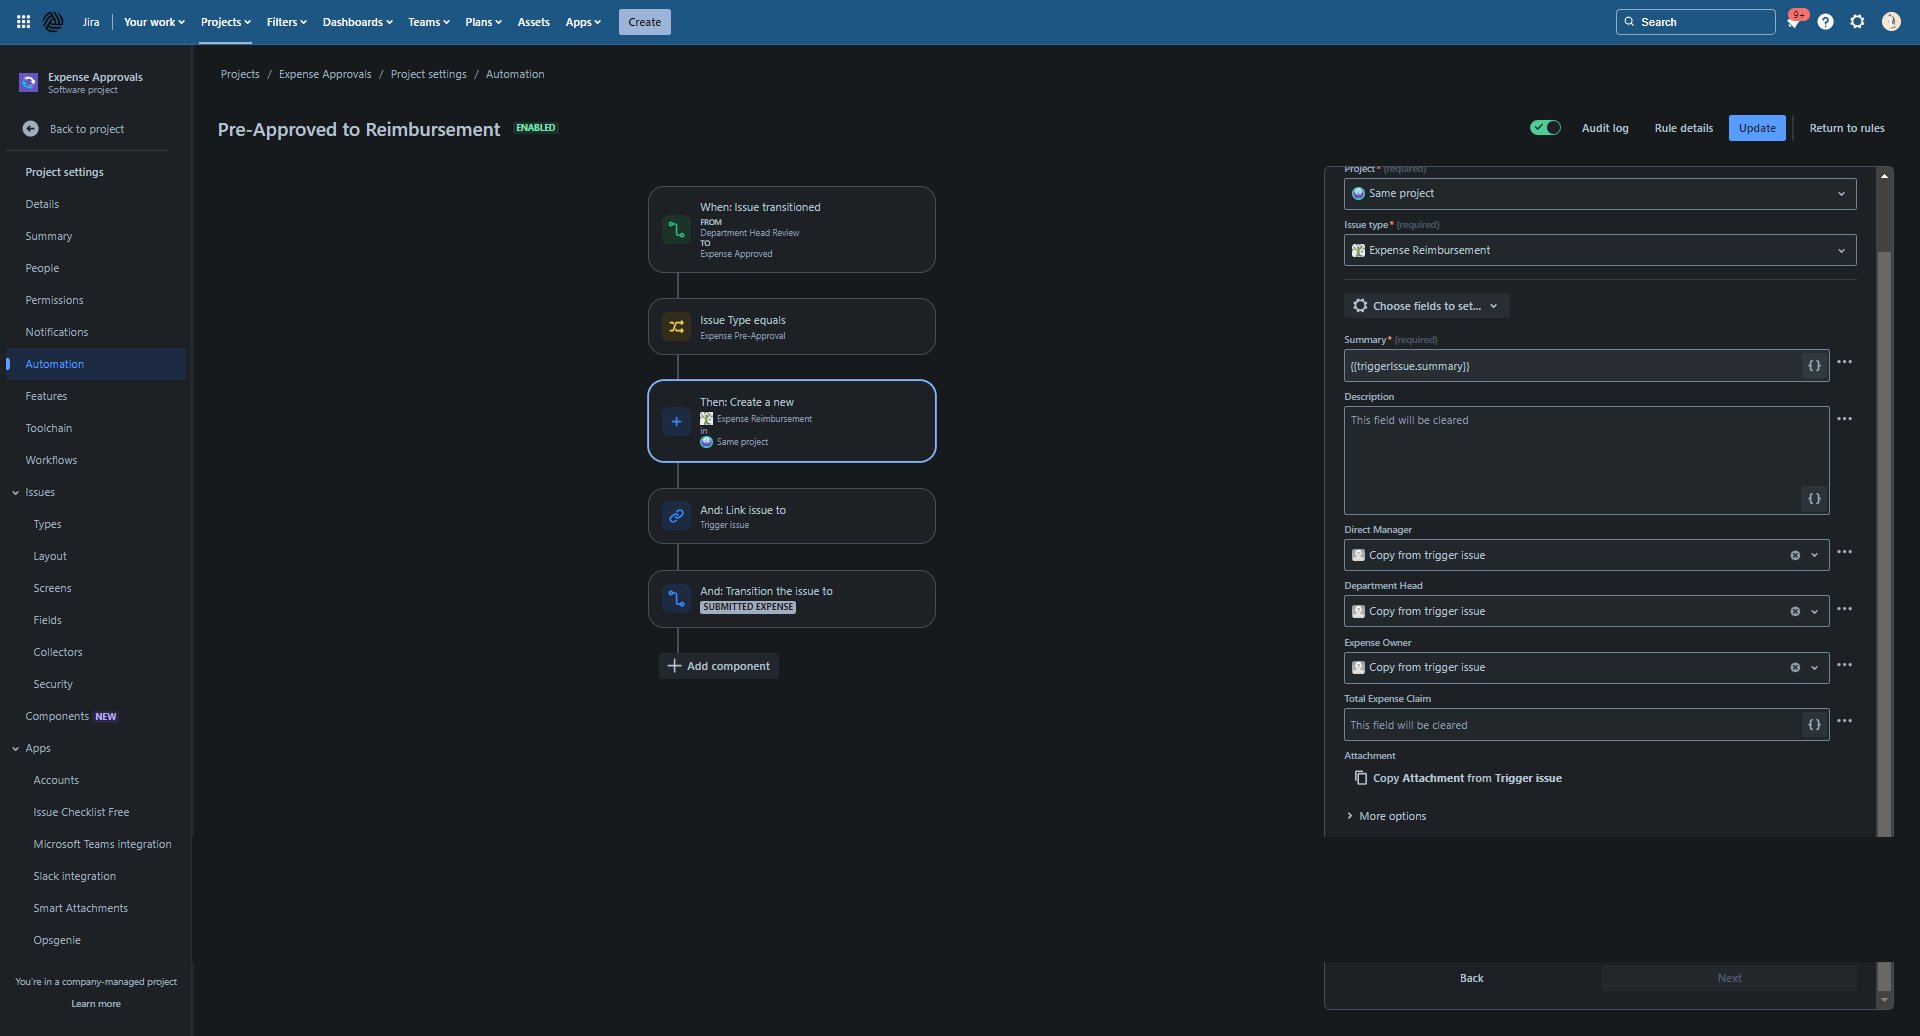Select the When: Issue transitioned trigger card
Image resolution: width=1920 pixels, height=1036 pixels.
coord(792,229)
